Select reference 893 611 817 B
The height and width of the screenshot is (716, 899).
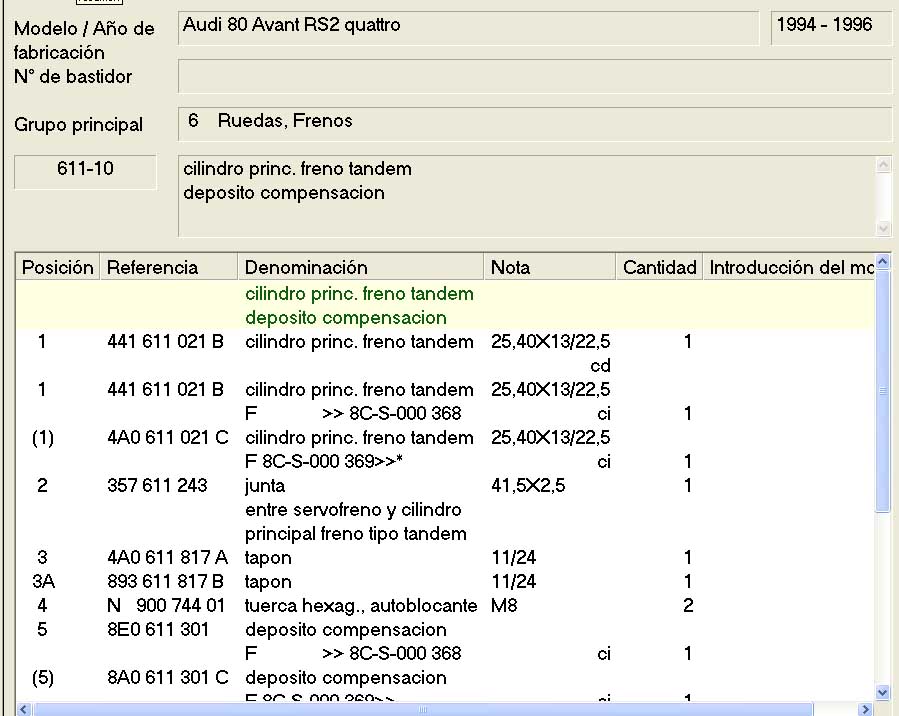pos(165,581)
